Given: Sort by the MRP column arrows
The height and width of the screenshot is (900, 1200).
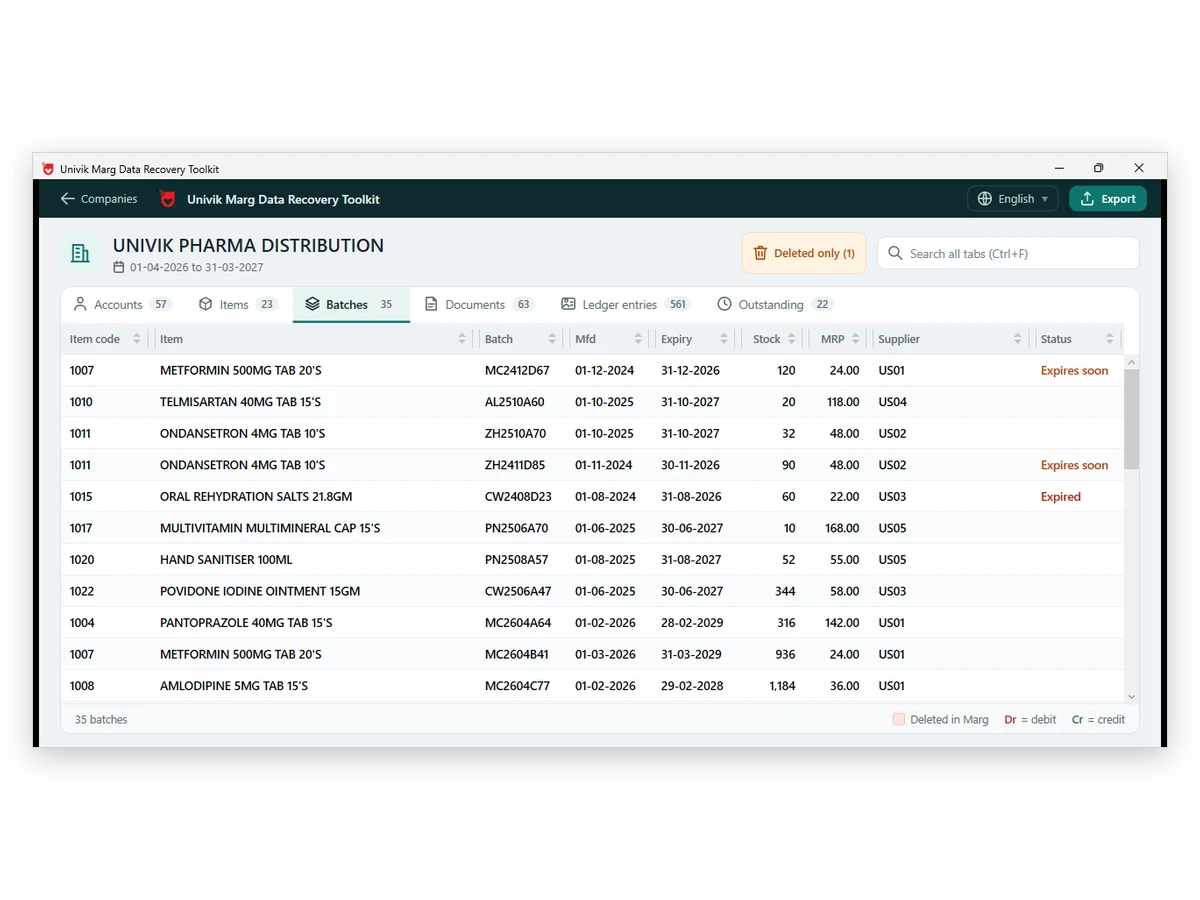Looking at the screenshot, I should 856,339.
